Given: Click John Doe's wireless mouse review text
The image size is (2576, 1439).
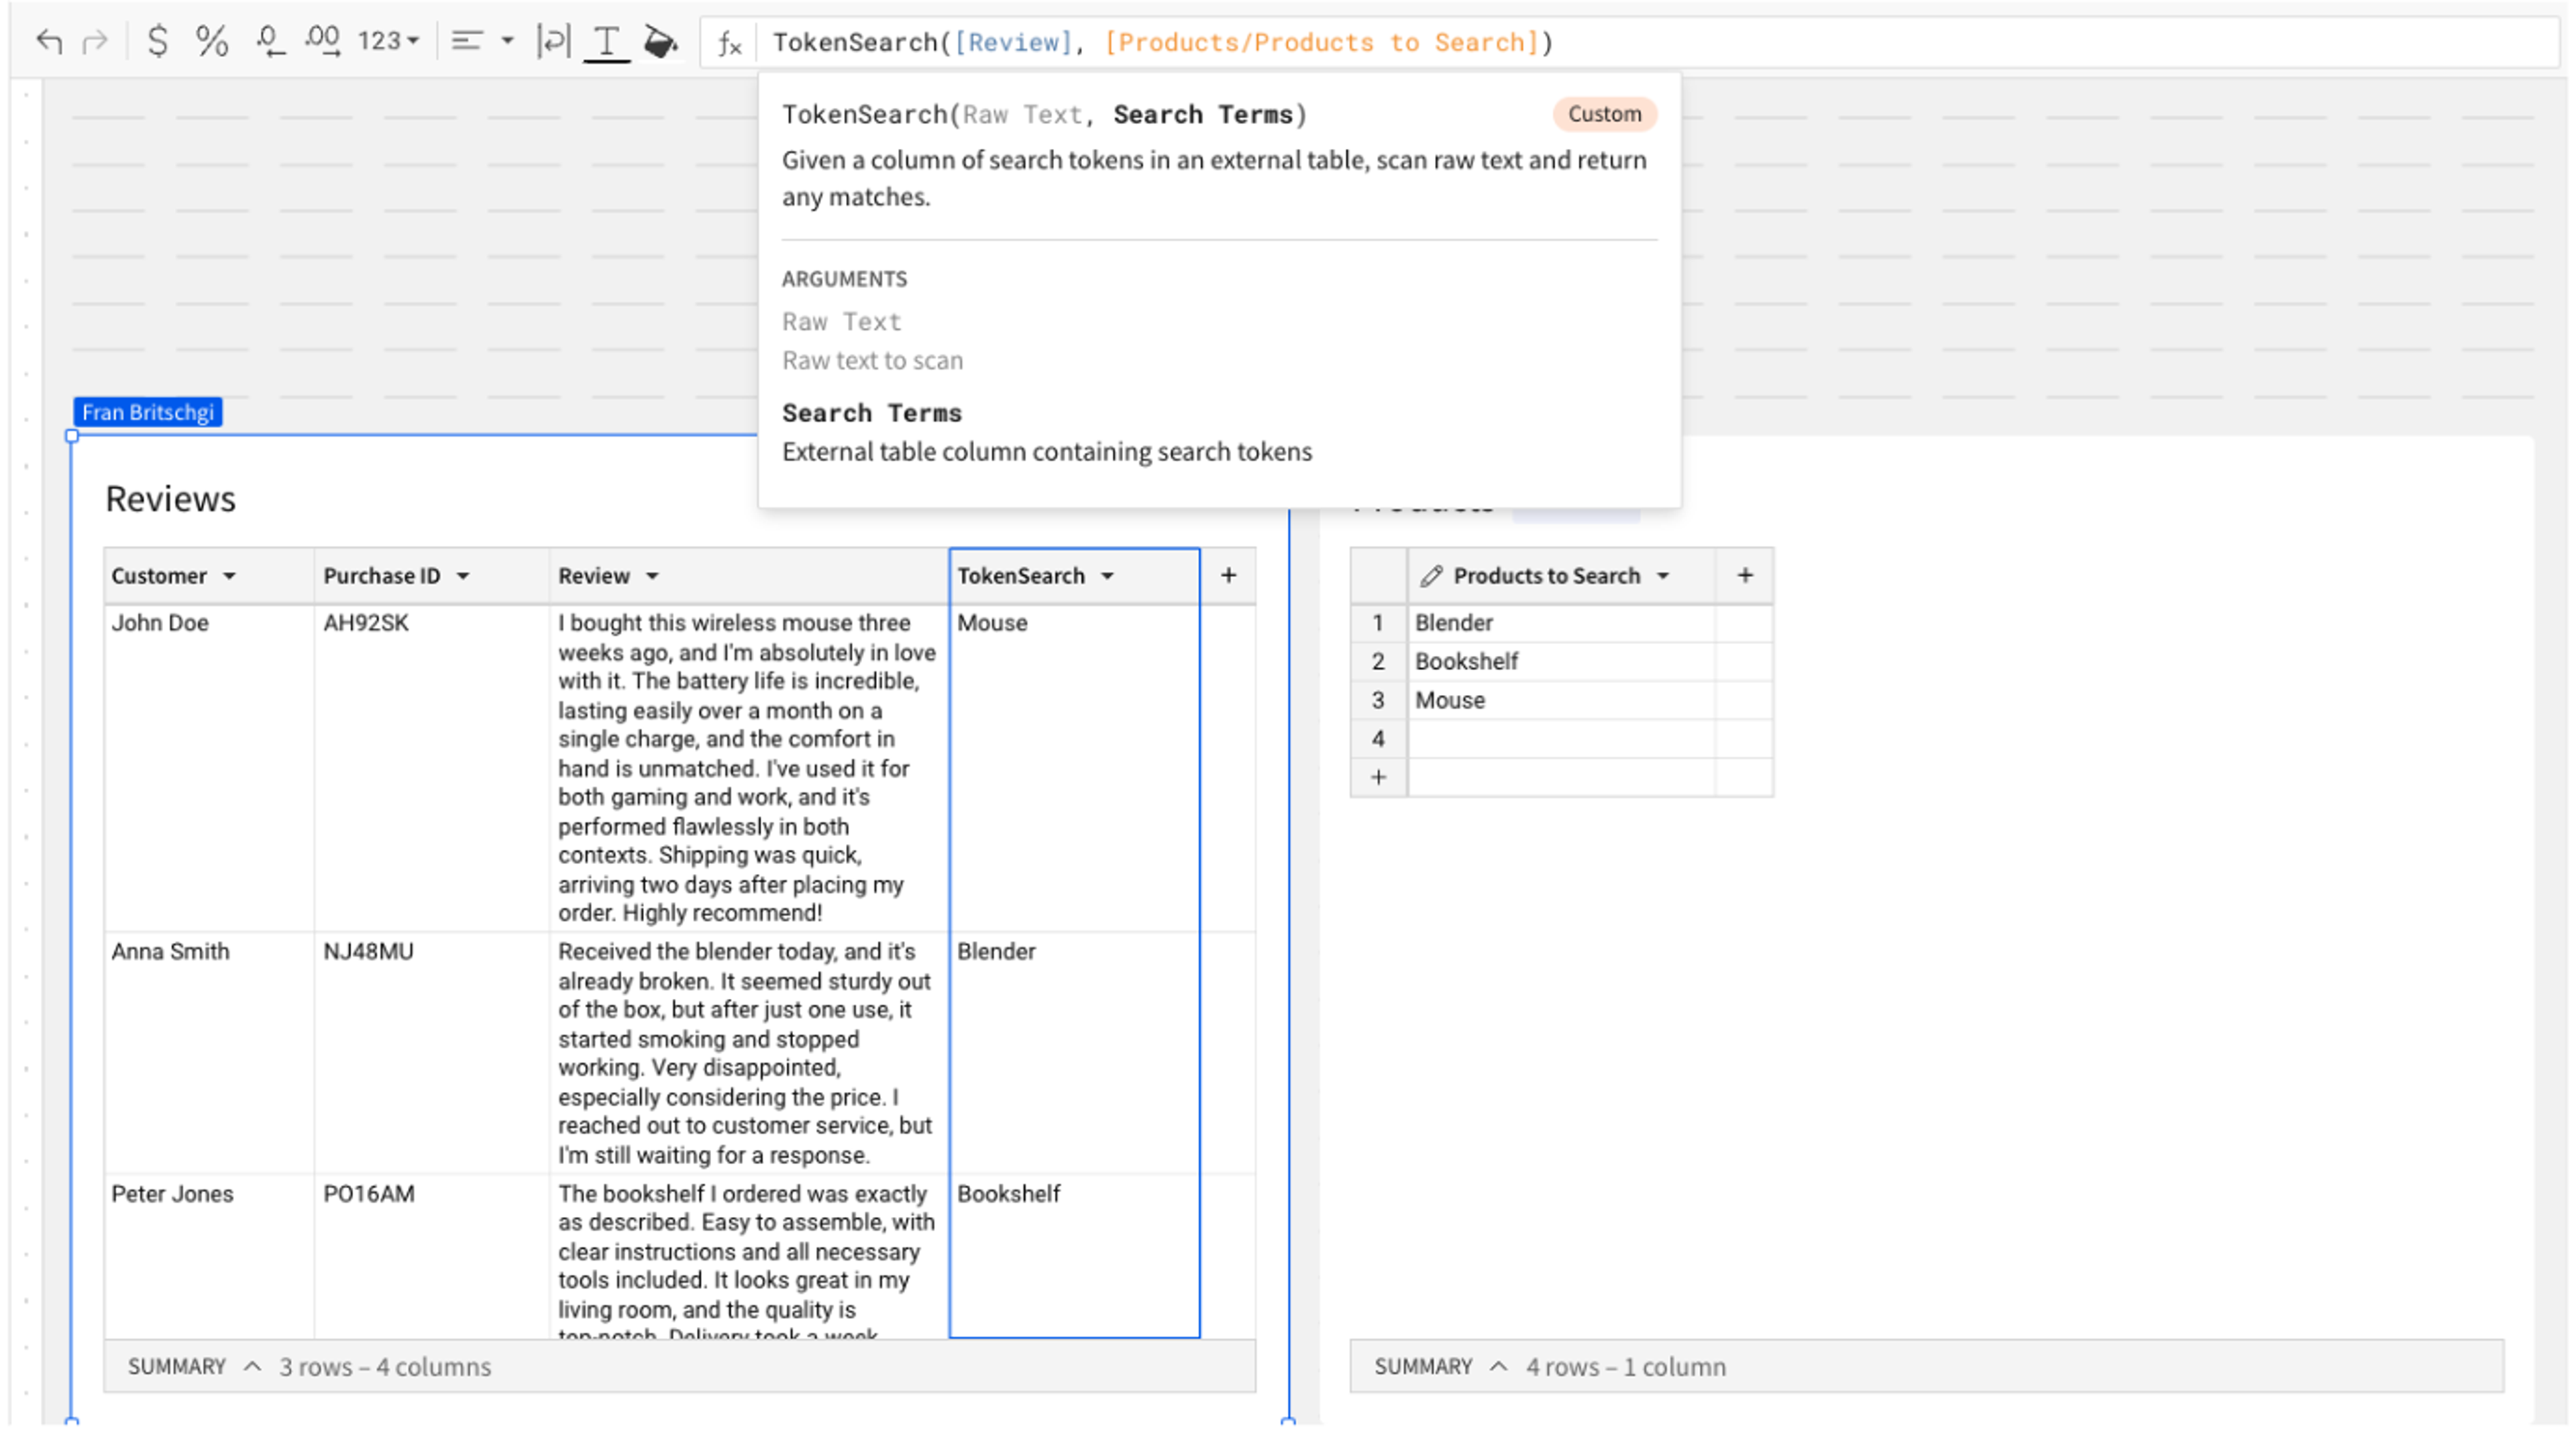Looking at the screenshot, I should click(747, 767).
